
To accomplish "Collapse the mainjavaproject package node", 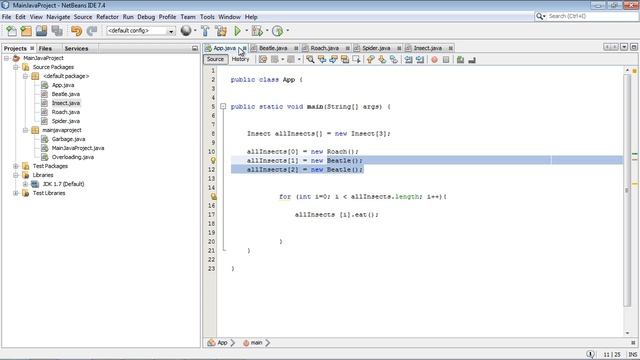I will tap(25, 130).
